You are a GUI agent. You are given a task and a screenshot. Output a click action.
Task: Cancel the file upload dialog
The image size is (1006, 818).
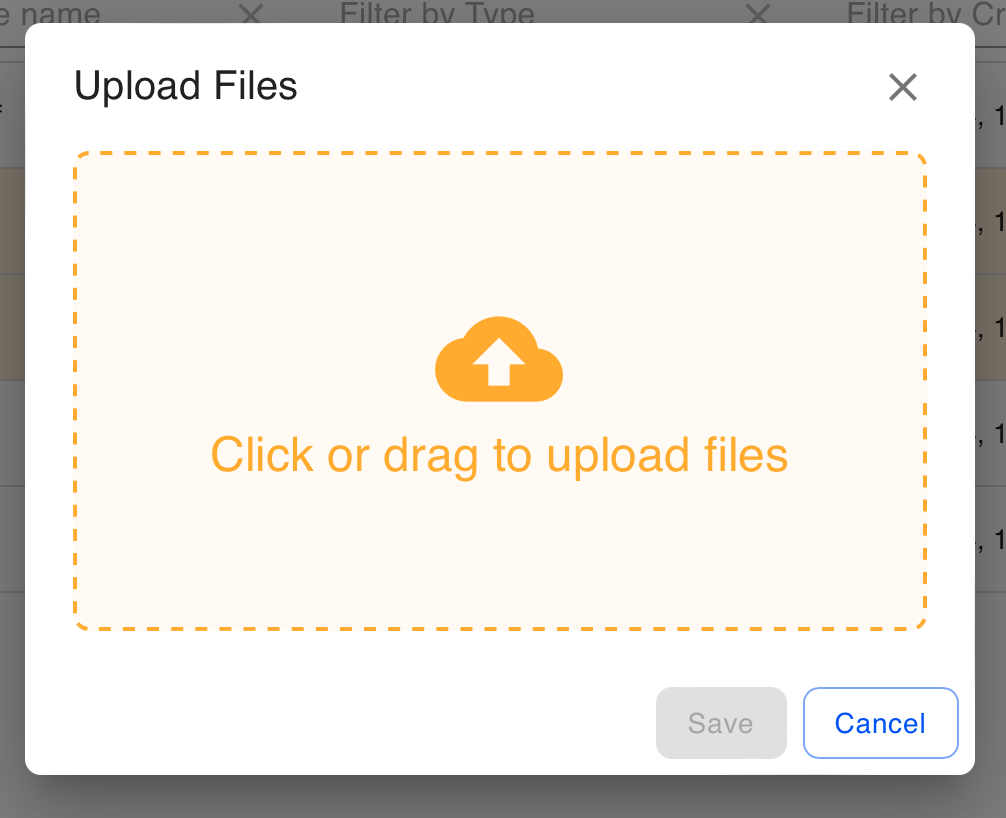coord(880,723)
